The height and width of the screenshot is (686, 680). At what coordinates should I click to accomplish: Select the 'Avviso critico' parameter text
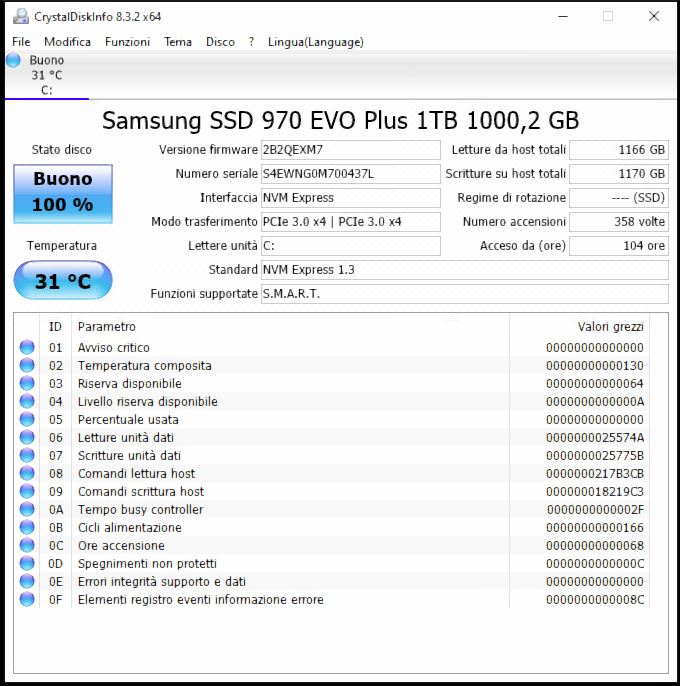(113, 347)
